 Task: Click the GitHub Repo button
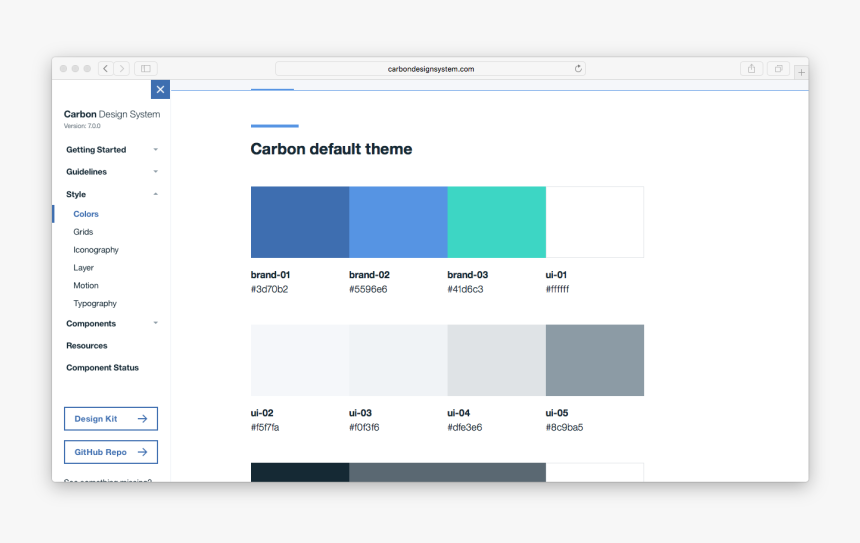click(x=111, y=452)
